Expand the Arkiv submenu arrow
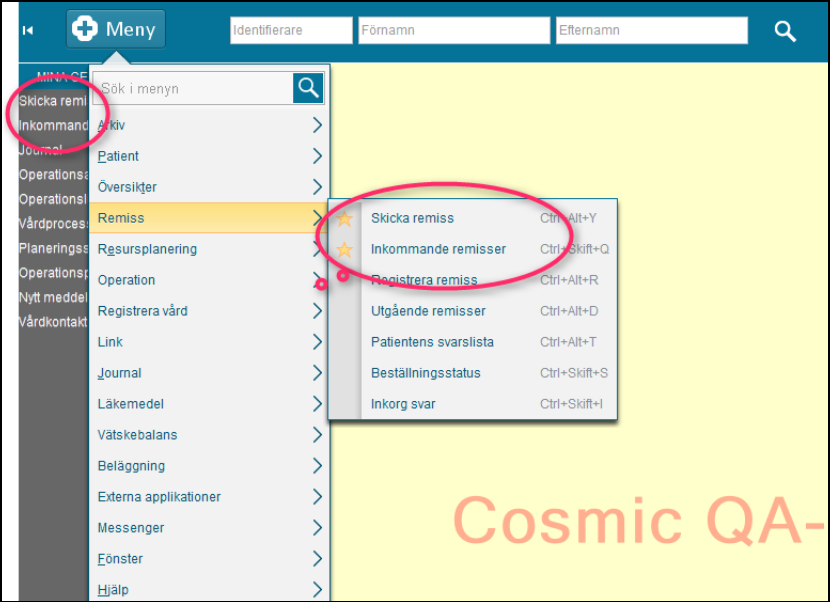 tap(316, 125)
